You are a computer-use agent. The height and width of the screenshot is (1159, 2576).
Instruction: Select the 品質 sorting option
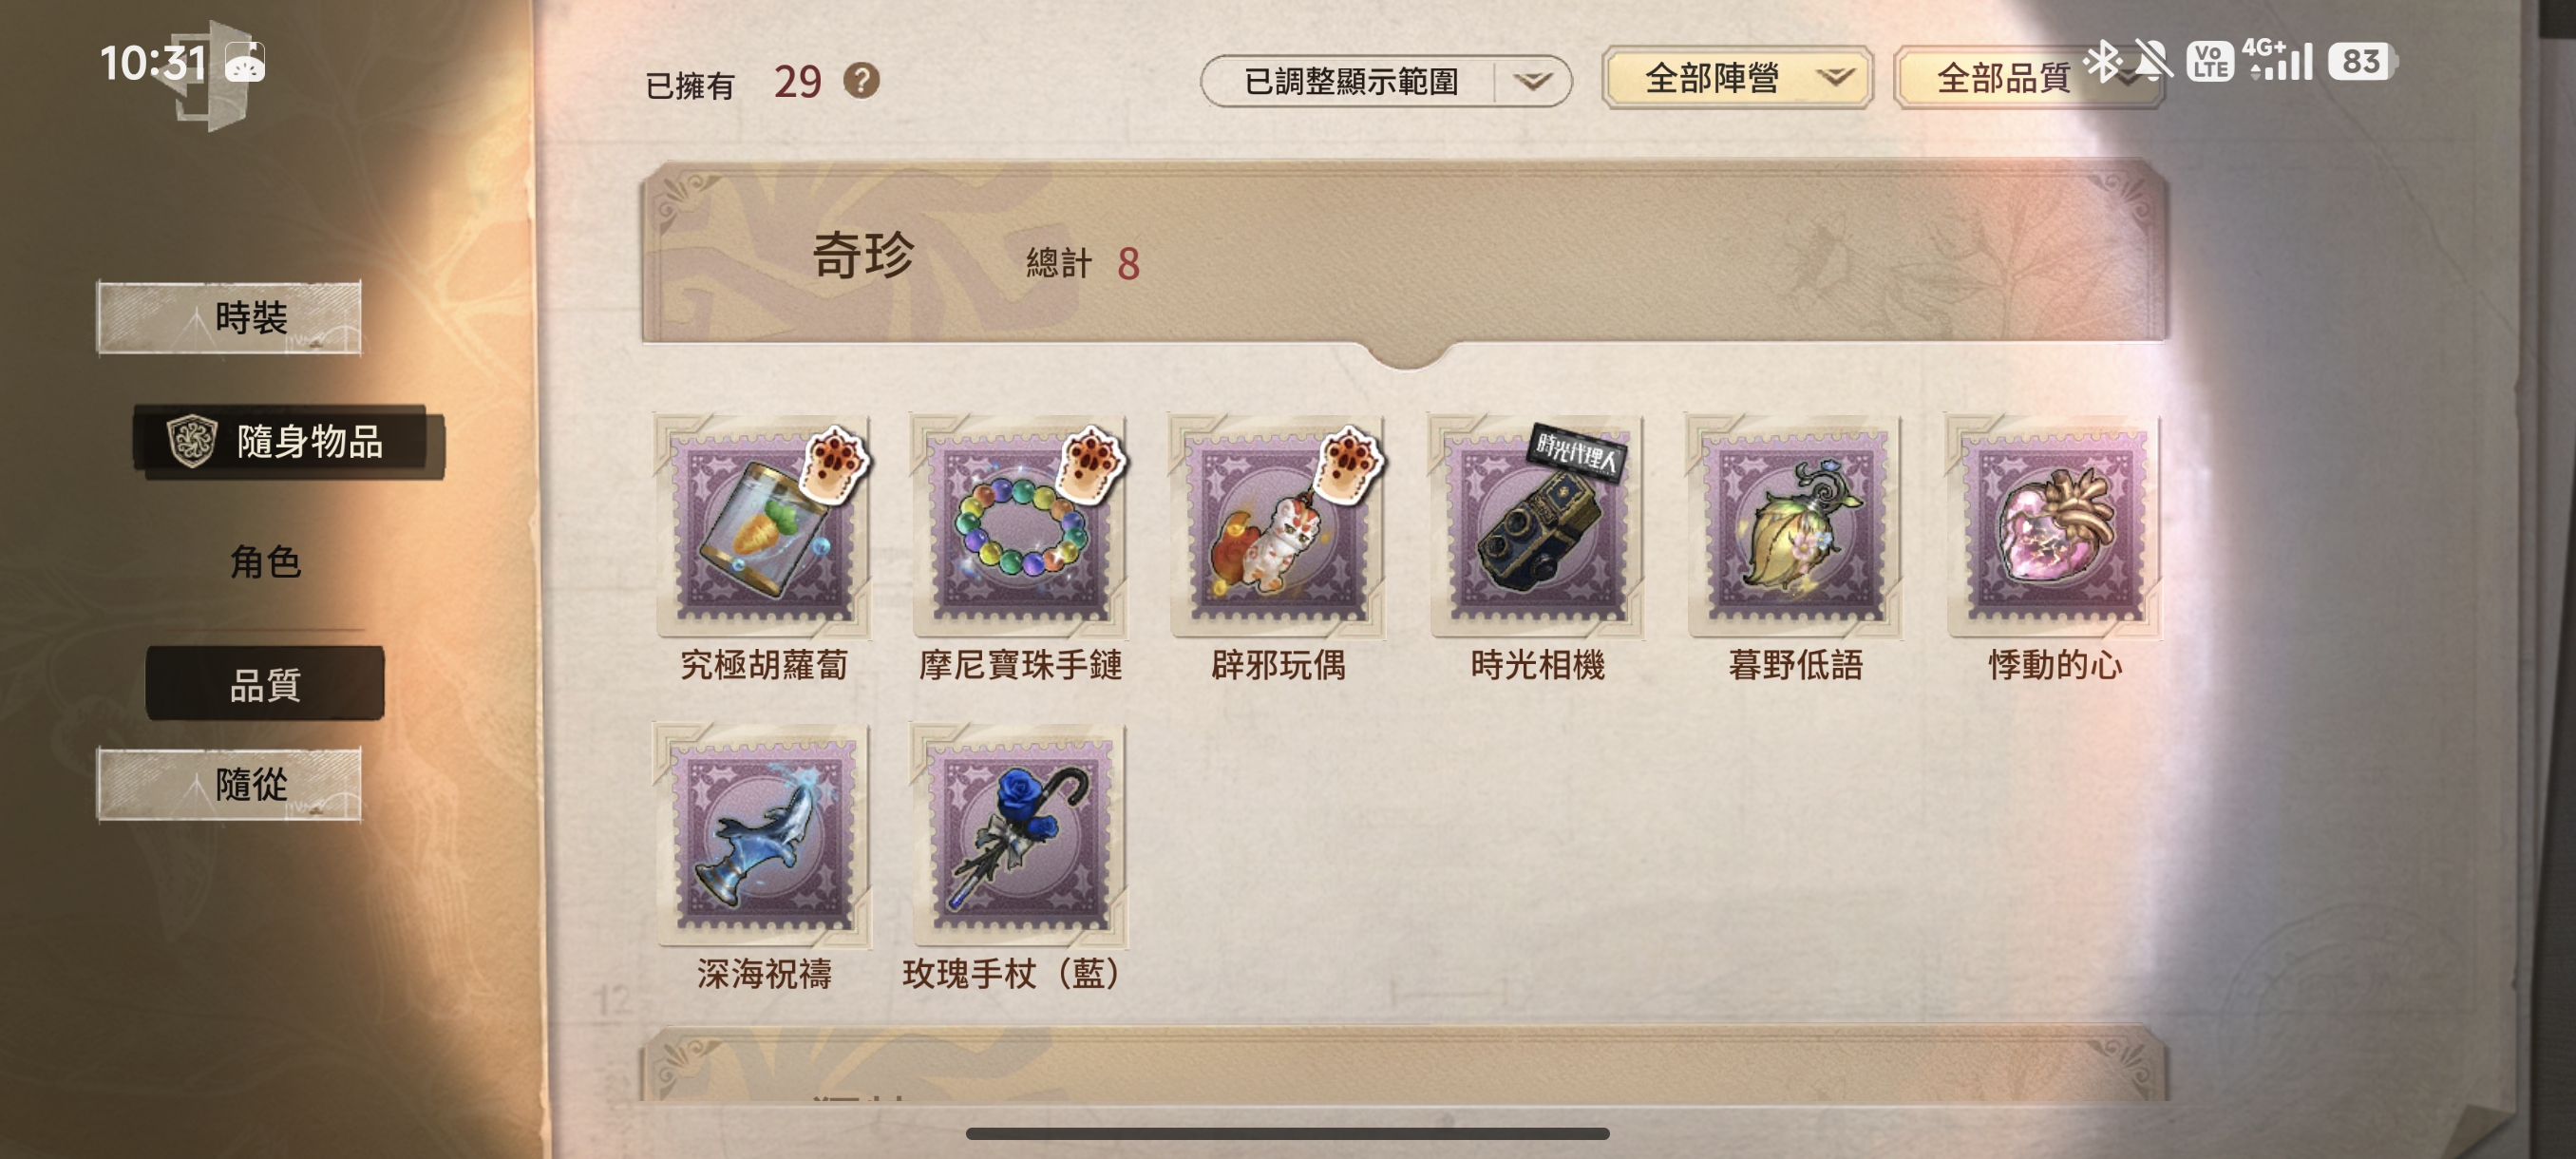265,684
